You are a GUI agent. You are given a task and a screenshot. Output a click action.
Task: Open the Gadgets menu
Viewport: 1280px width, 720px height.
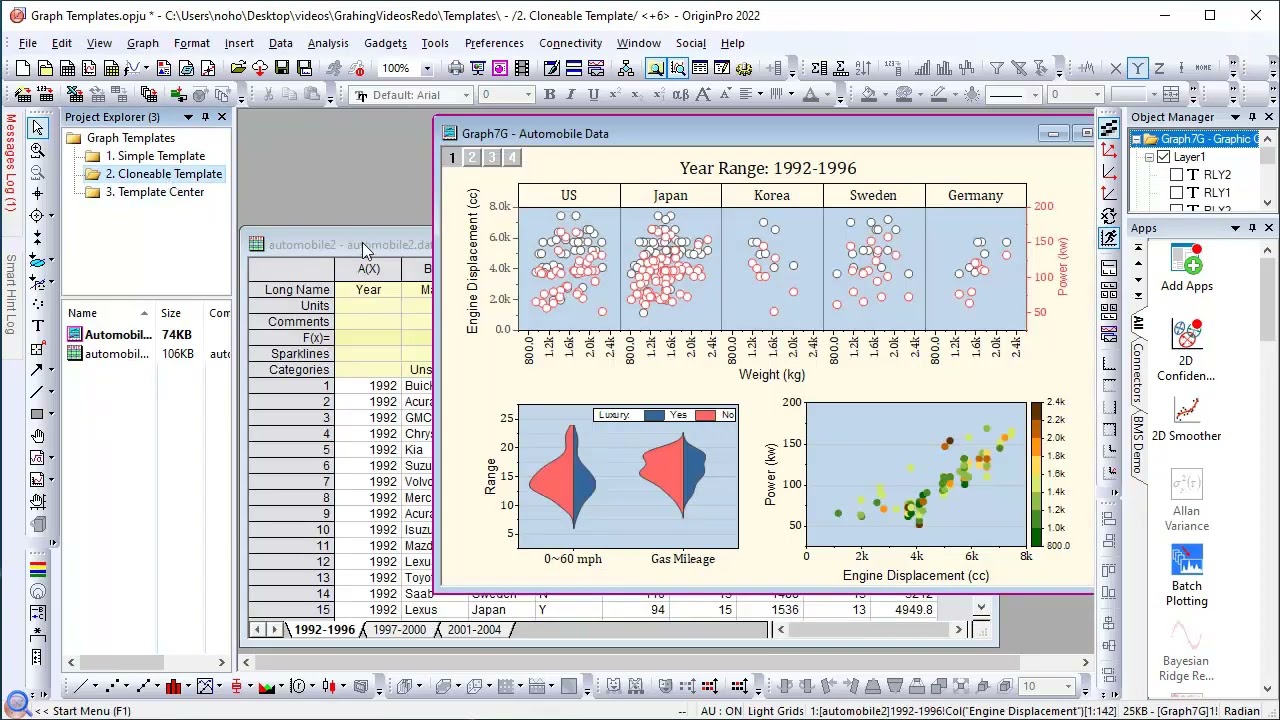385,43
